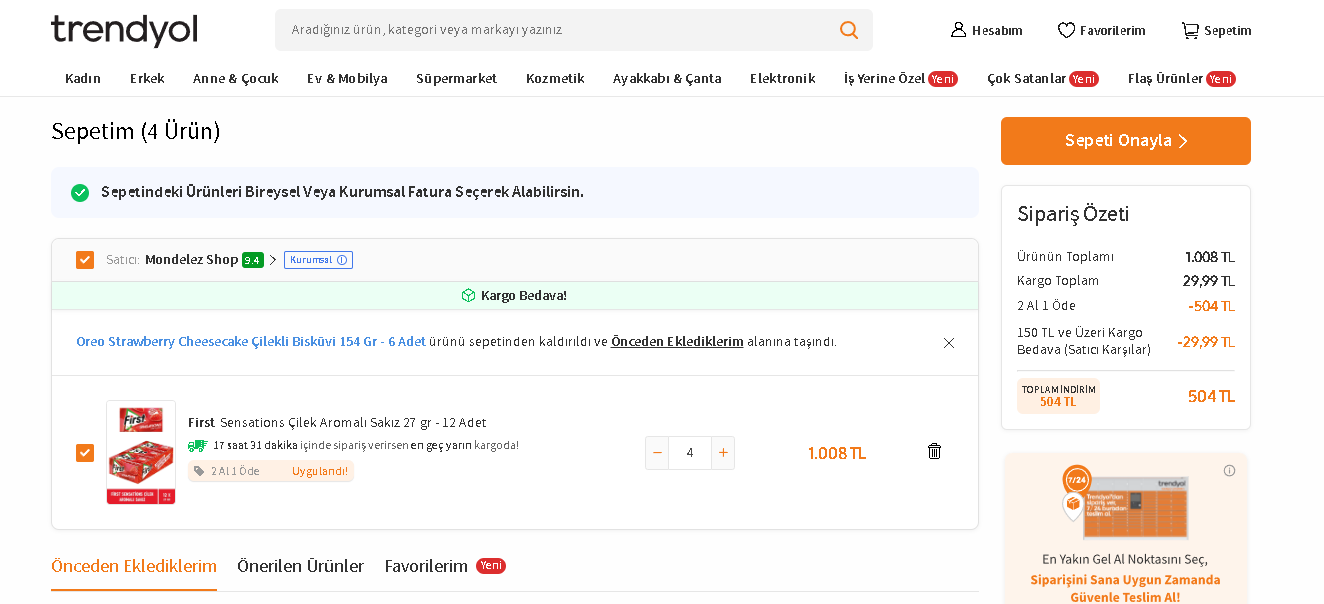Click Önceden Eklediklerim link in notice
The width and height of the screenshot is (1324, 604).
tap(677, 341)
